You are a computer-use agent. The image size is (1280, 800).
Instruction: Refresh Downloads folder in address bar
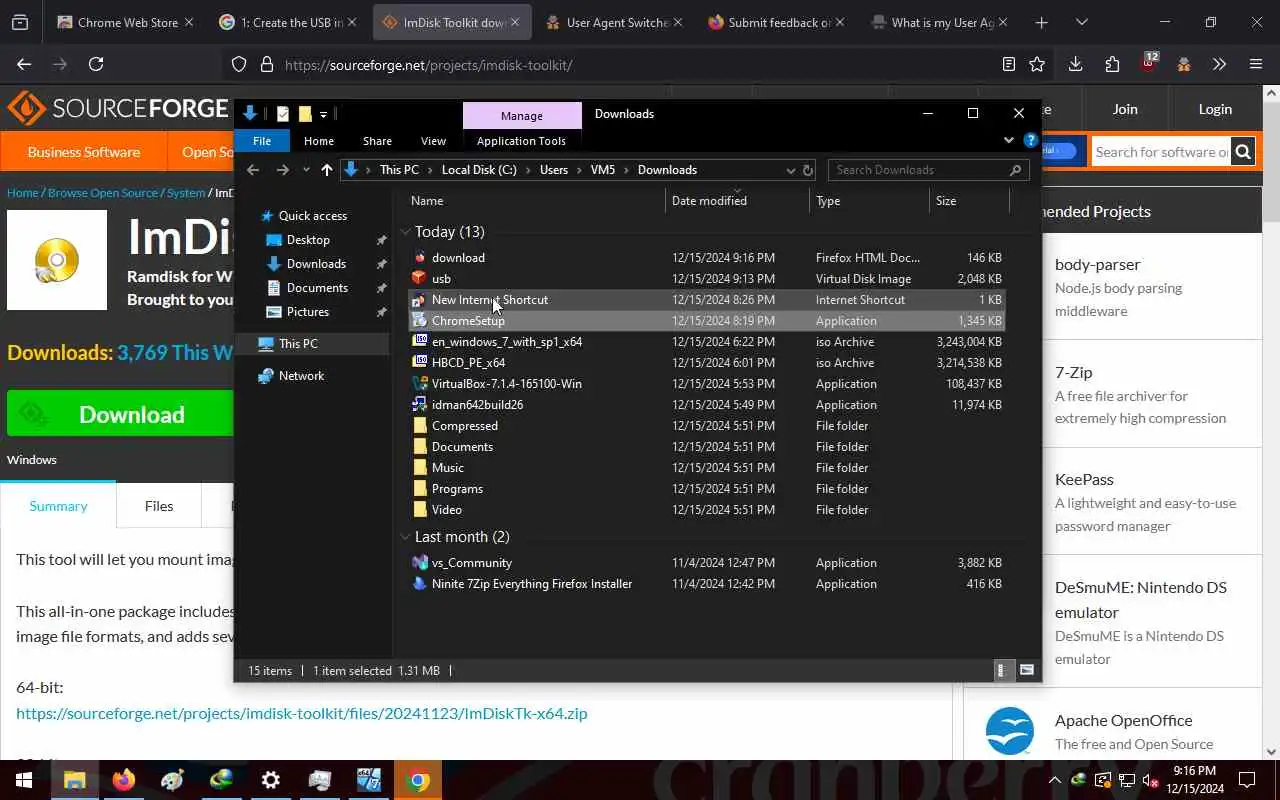(x=808, y=170)
